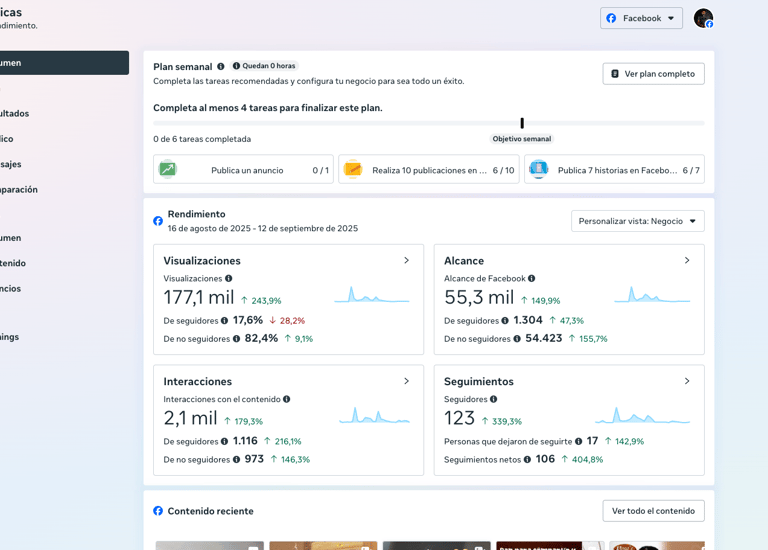This screenshot has width=768, height=550.
Task: Click the Quedan 0 horas badge
Action: pos(264,66)
